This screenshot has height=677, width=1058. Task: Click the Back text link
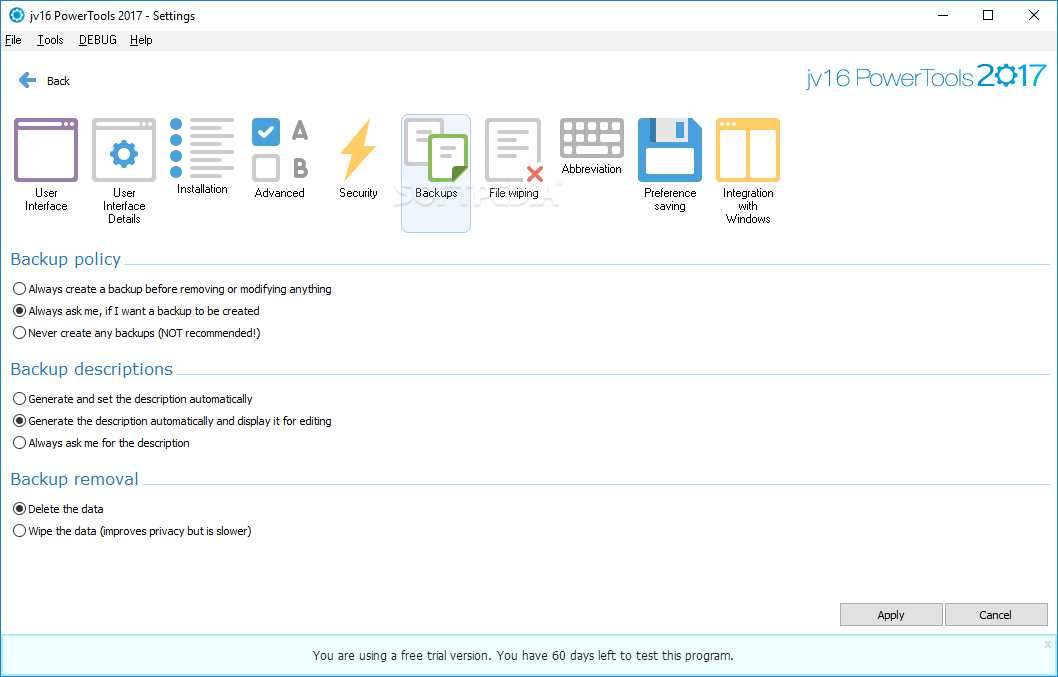(58, 81)
